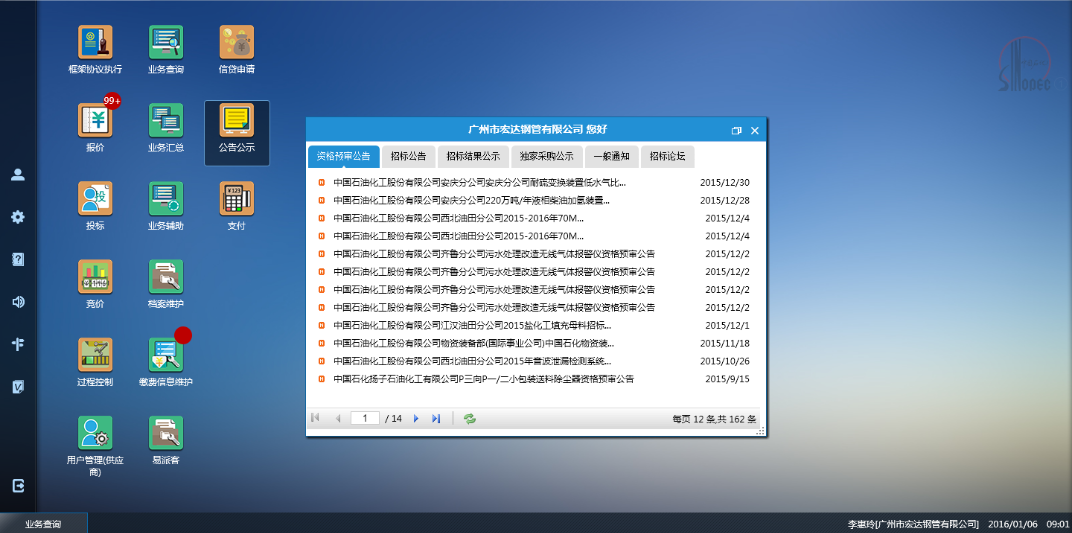Open the 2015/12/30 安庆分公司 announcement
The width and height of the screenshot is (1072, 533).
click(x=479, y=183)
